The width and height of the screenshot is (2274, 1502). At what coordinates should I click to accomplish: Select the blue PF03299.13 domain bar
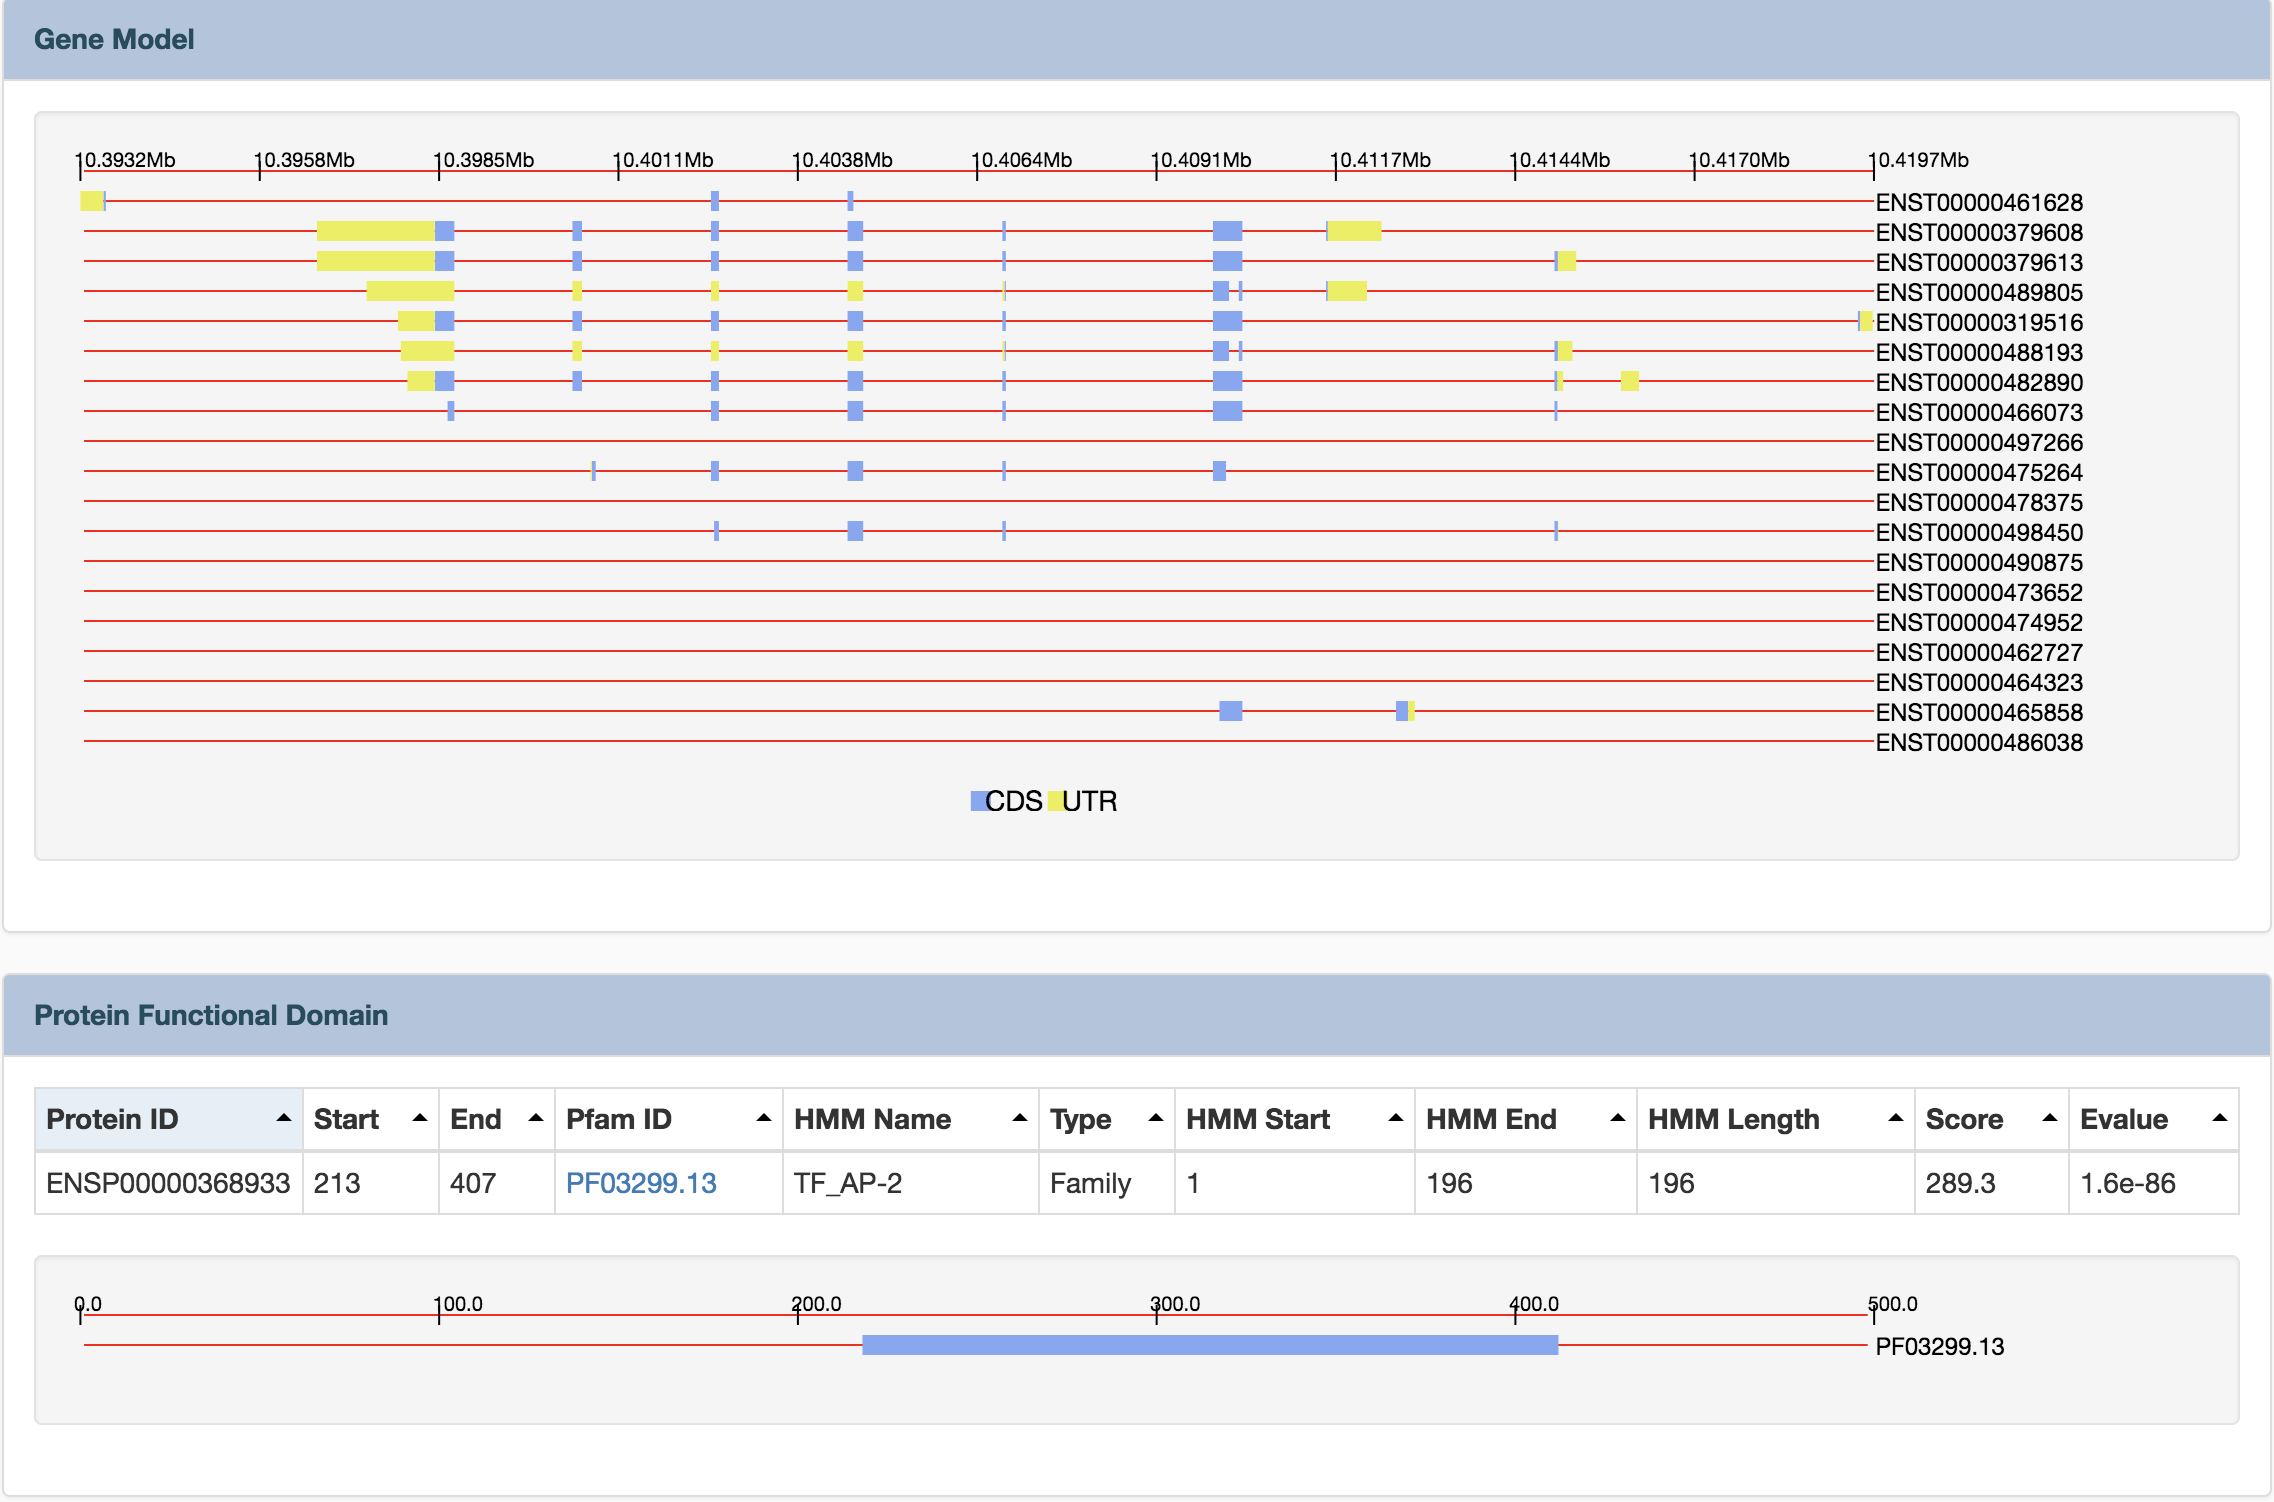click(1210, 1345)
